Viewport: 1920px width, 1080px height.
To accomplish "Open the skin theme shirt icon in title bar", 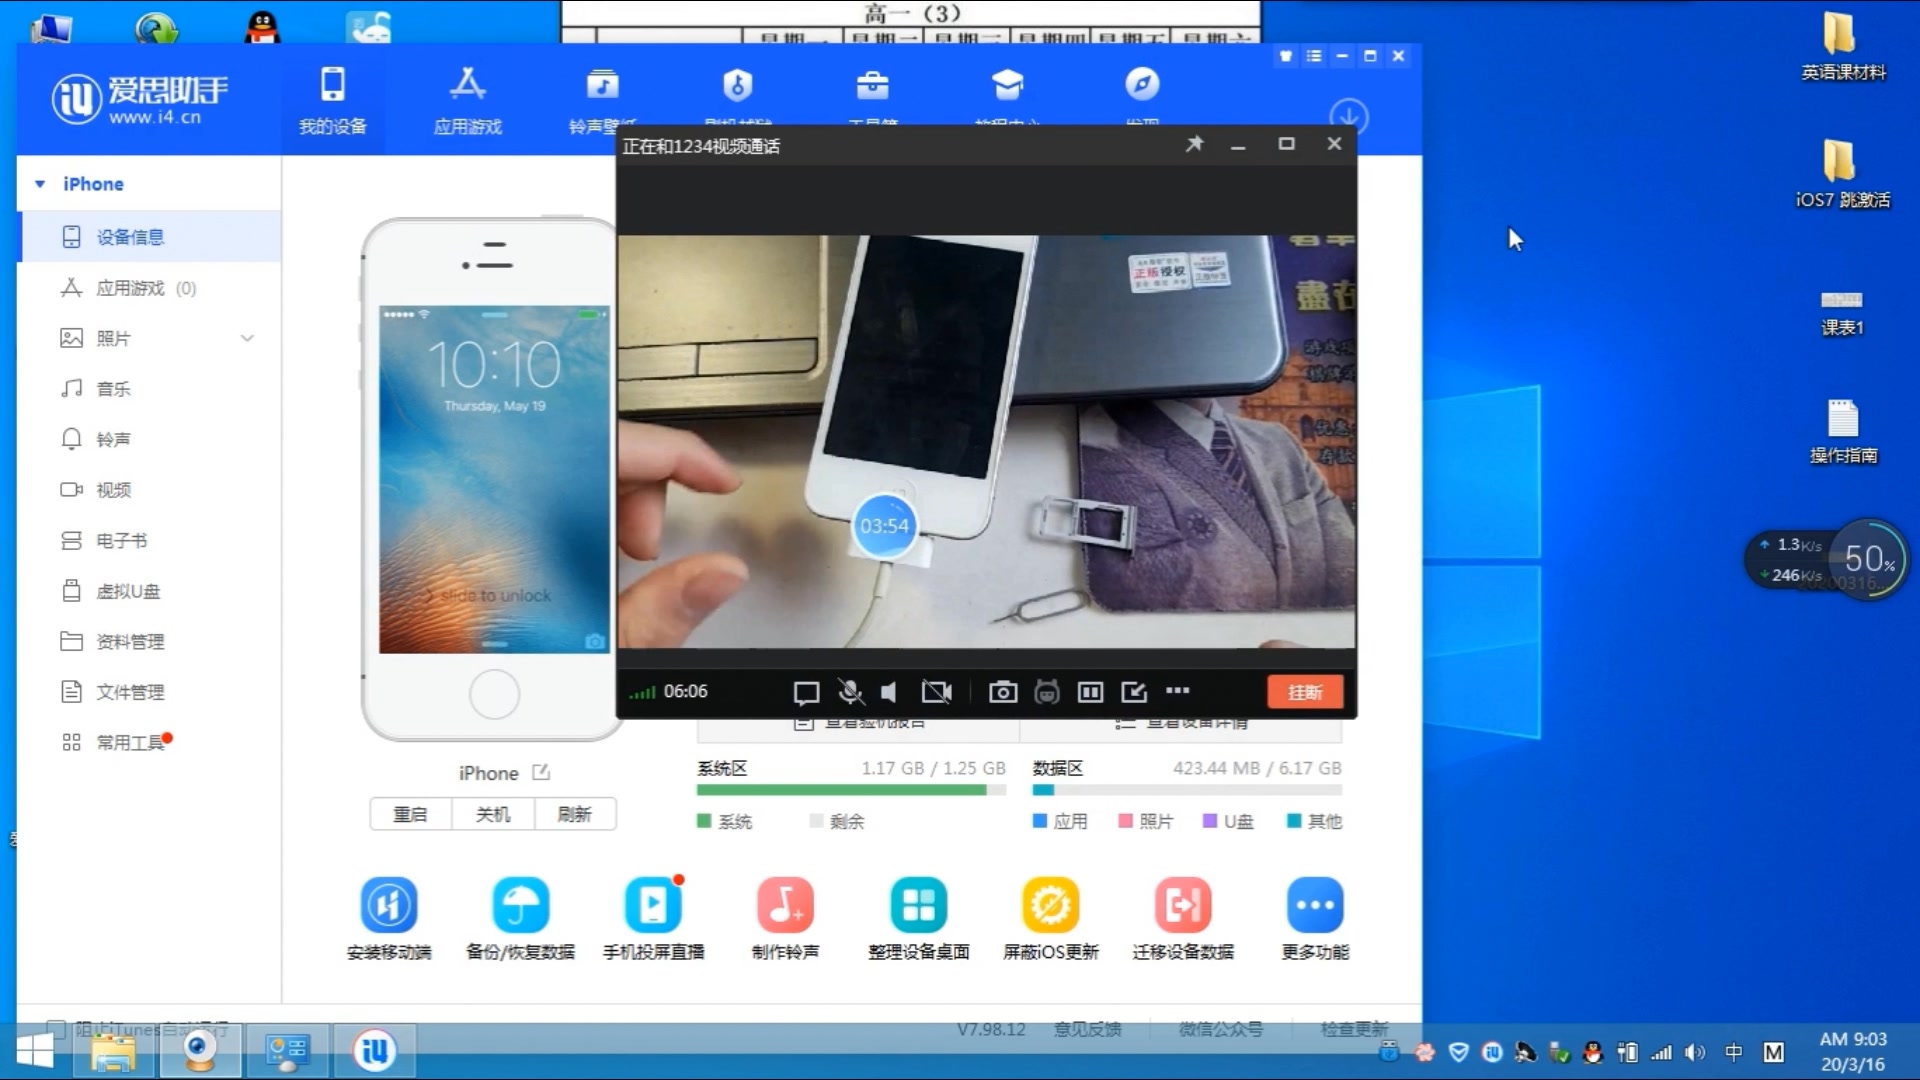I will (x=1286, y=56).
